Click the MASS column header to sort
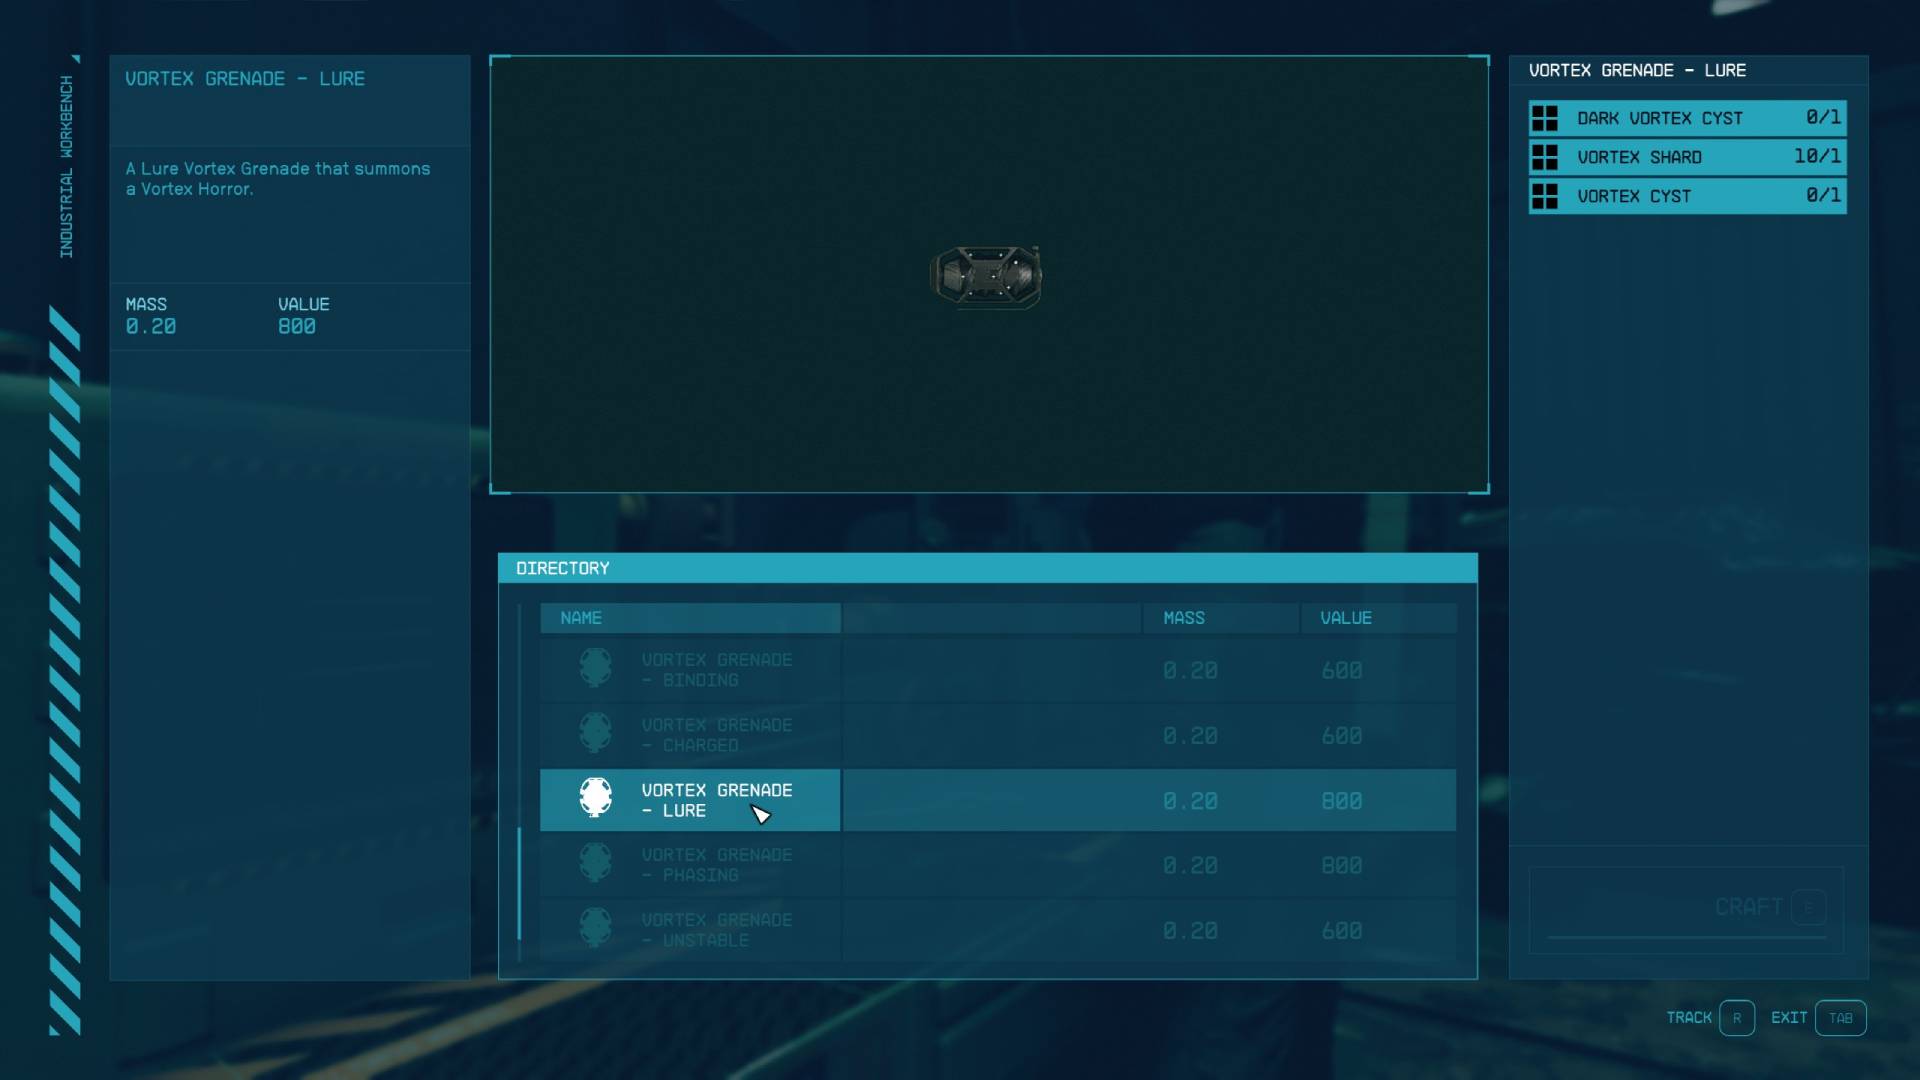 click(x=1185, y=617)
